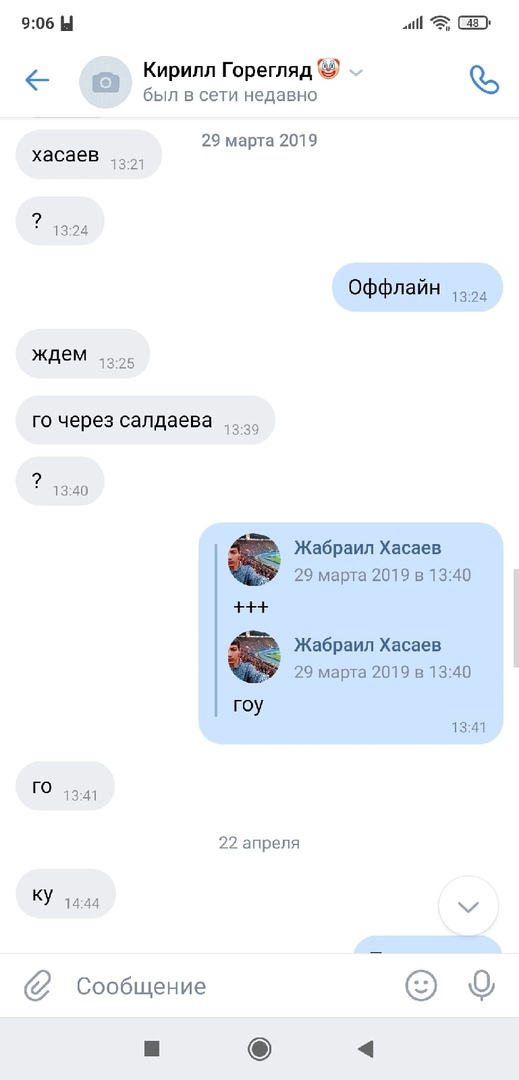Tap the Android back triangle button
This screenshot has height=1080, width=519.
click(366, 1049)
